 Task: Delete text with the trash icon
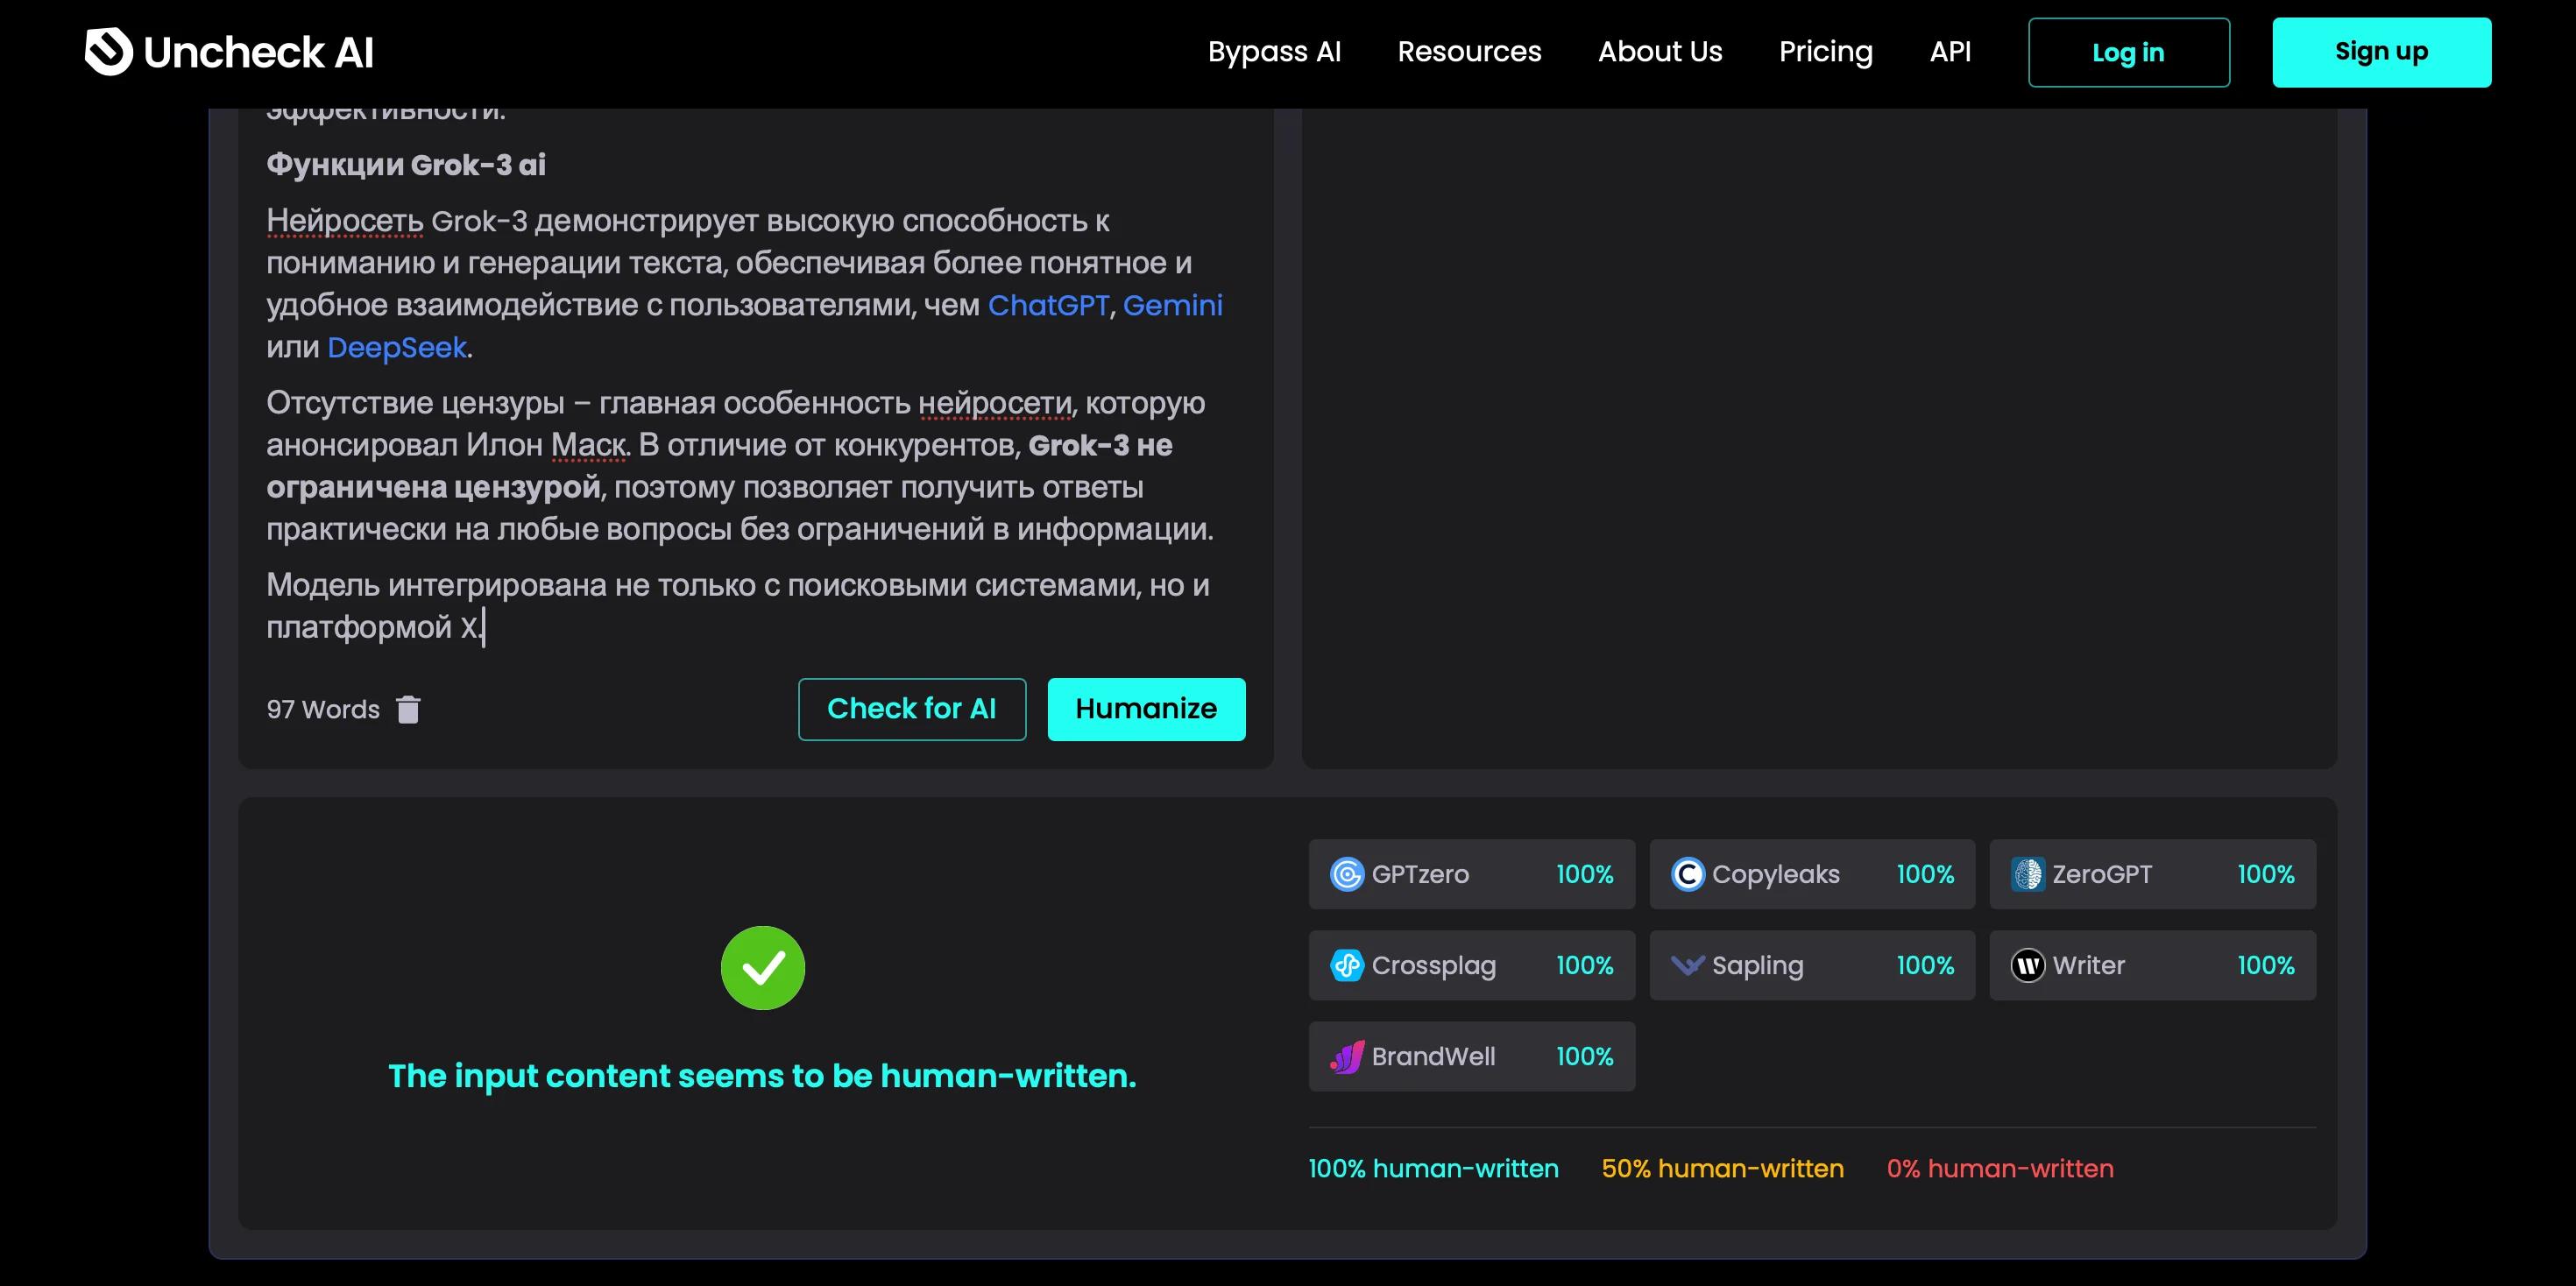[x=408, y=709]
